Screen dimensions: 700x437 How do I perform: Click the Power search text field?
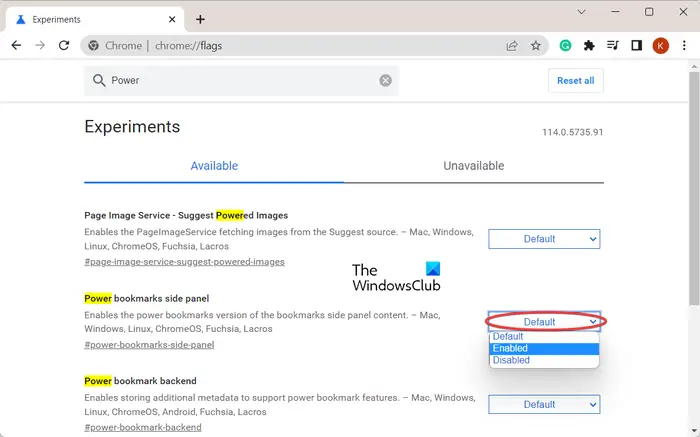243,80
